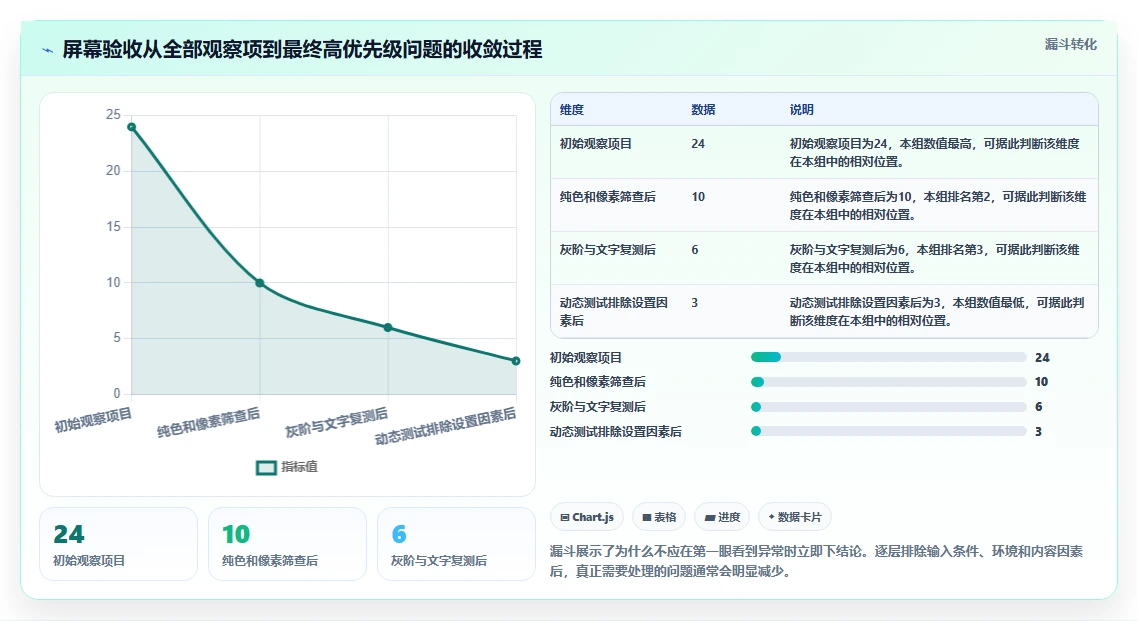Open the 10 纯色和像素筛查后 stat card
The image size is (1138, 621).
coord(287,544)
